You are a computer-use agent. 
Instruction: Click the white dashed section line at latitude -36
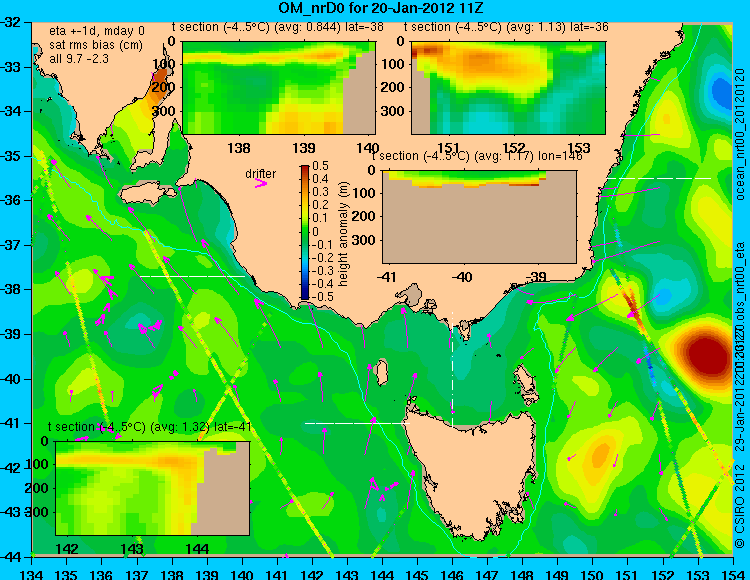659,178
